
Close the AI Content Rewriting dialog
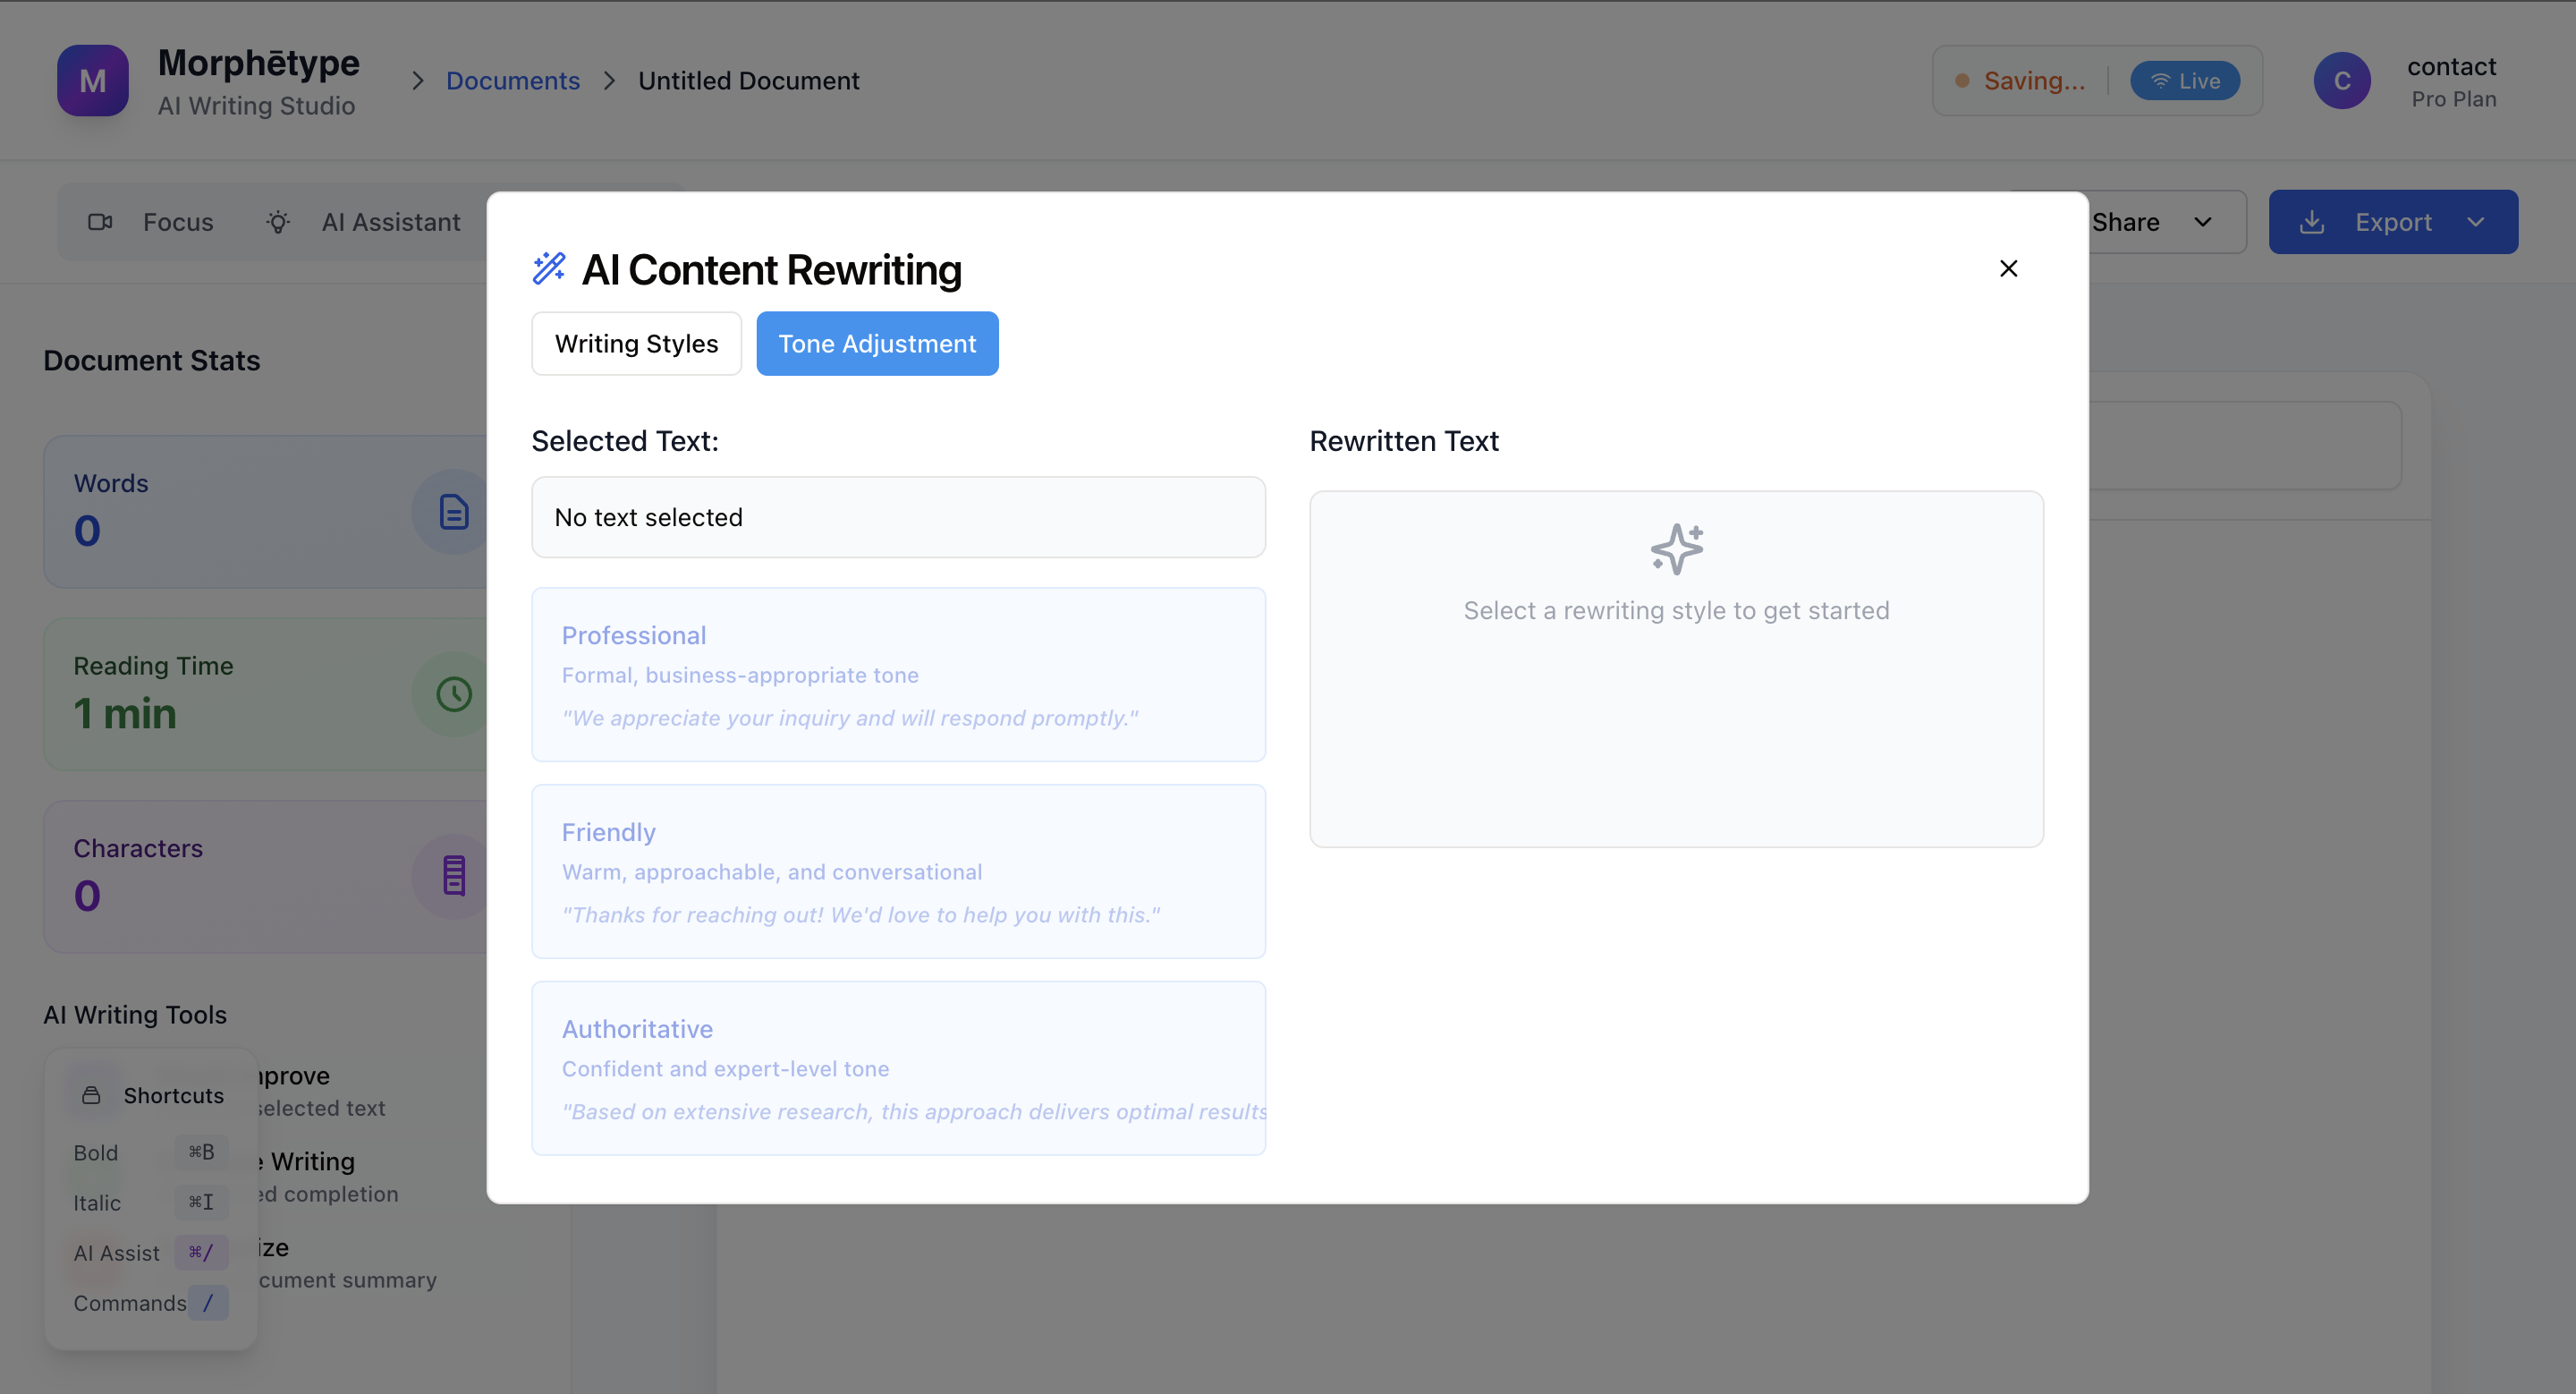tap(2008, 268)
